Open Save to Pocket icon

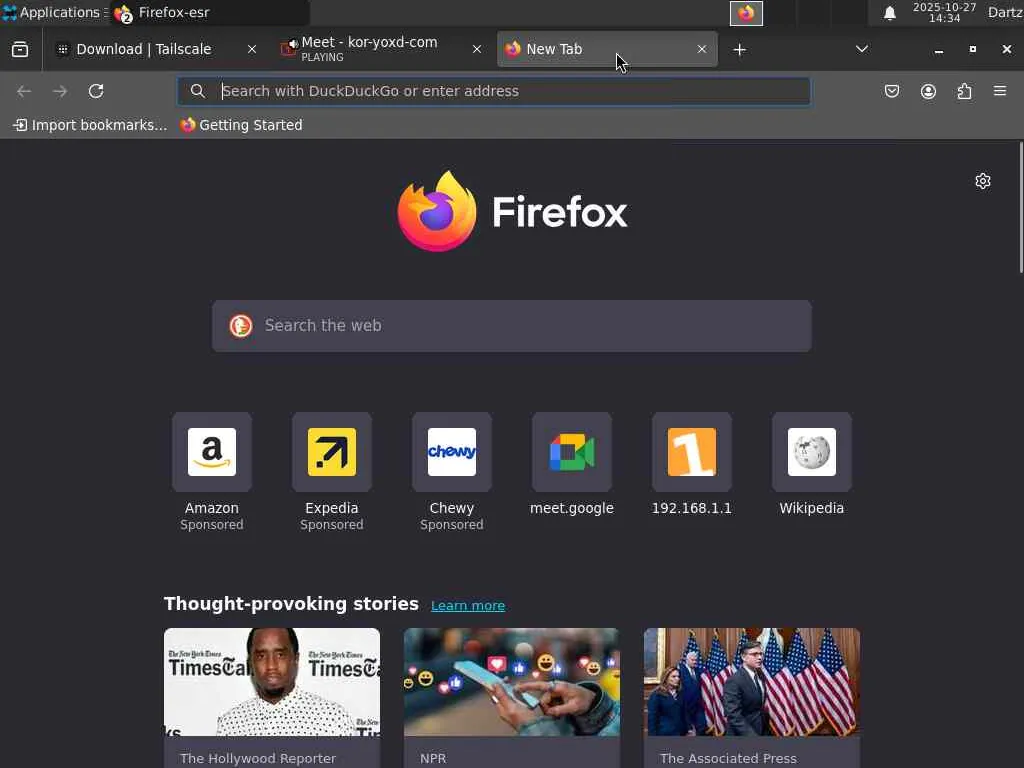point(892,91)
